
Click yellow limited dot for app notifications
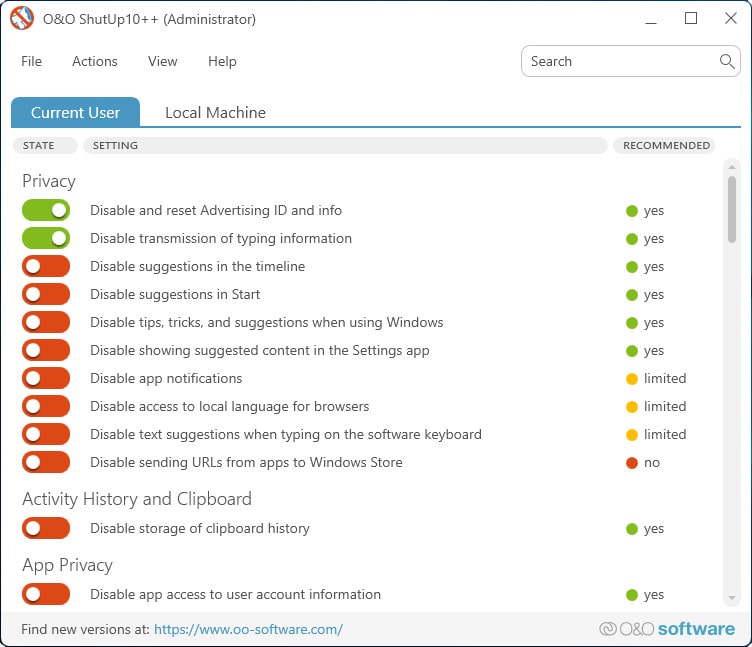632,379
